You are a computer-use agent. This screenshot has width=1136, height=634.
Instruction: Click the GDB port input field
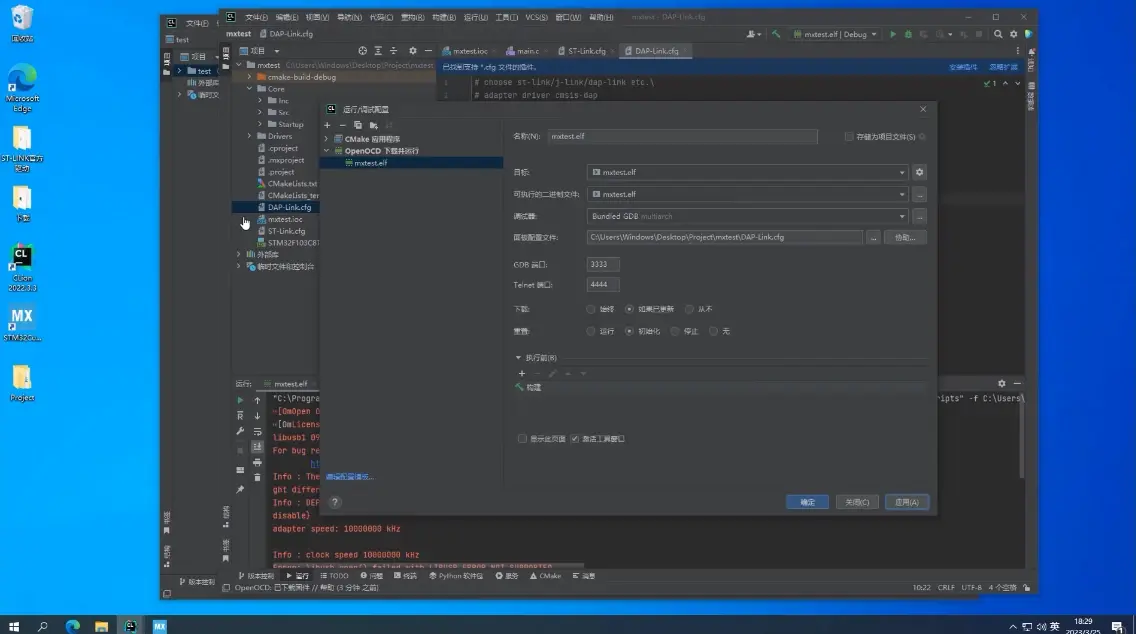[x=603, y=264]
